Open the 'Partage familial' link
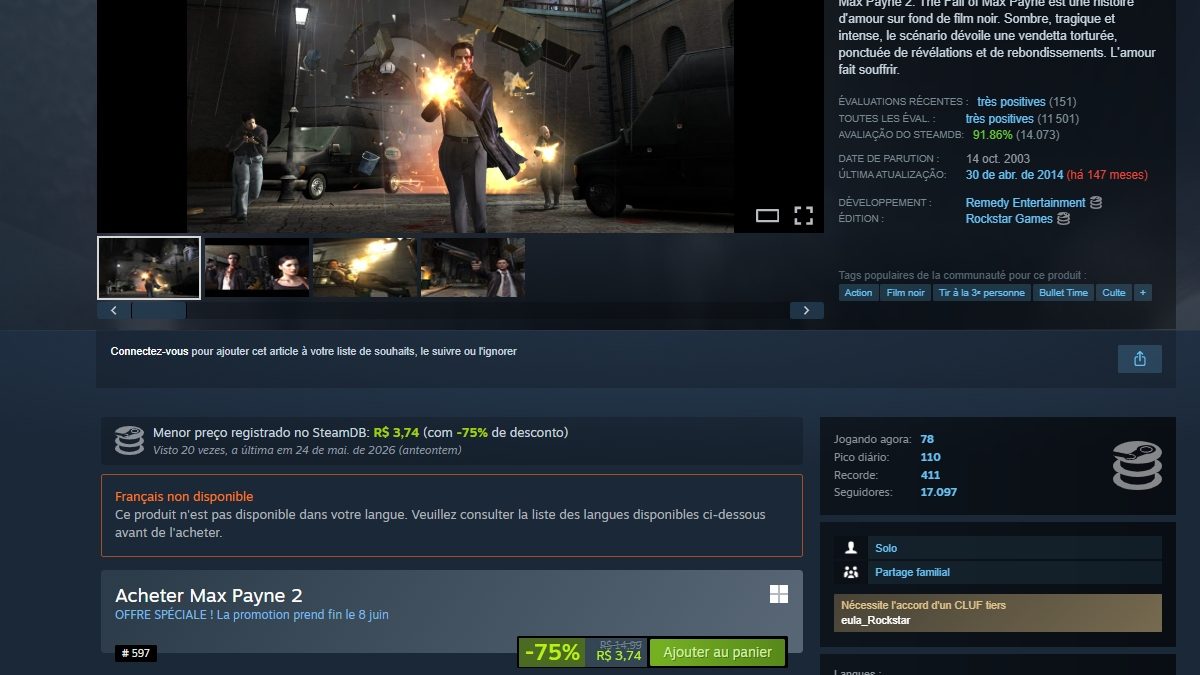Screen dimensions: 1200x675 912,572
